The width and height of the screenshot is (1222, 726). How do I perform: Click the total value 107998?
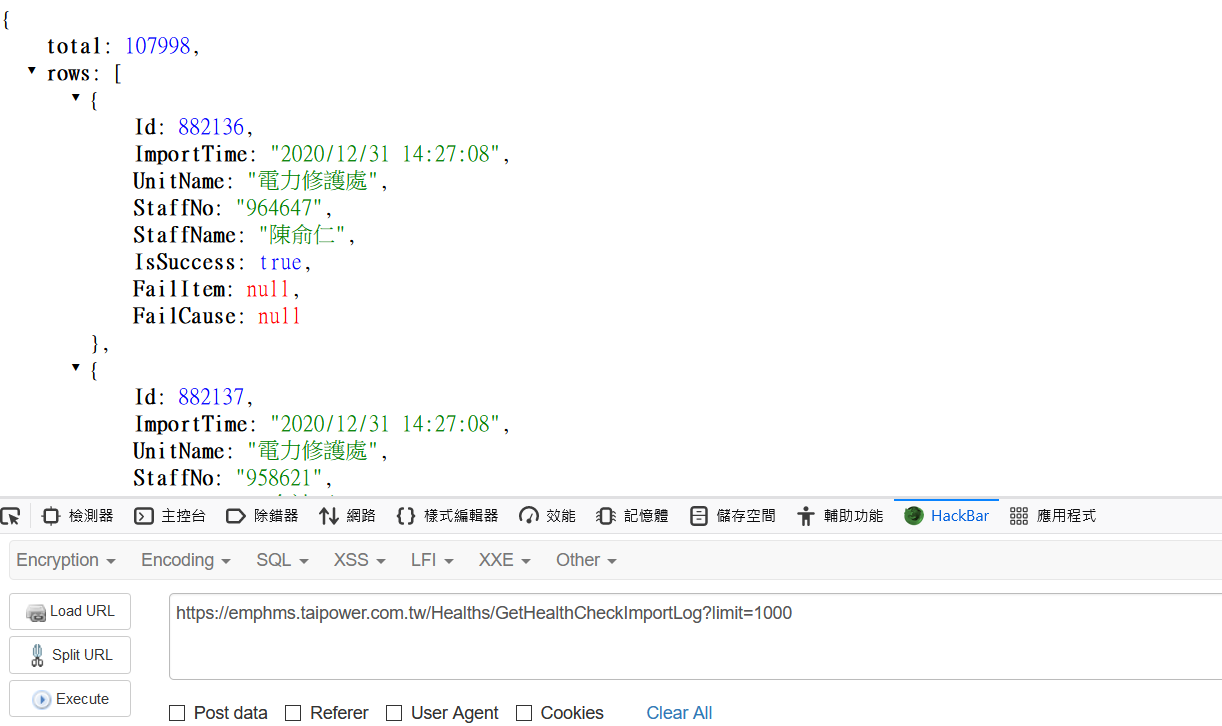[x=157, y=46]
